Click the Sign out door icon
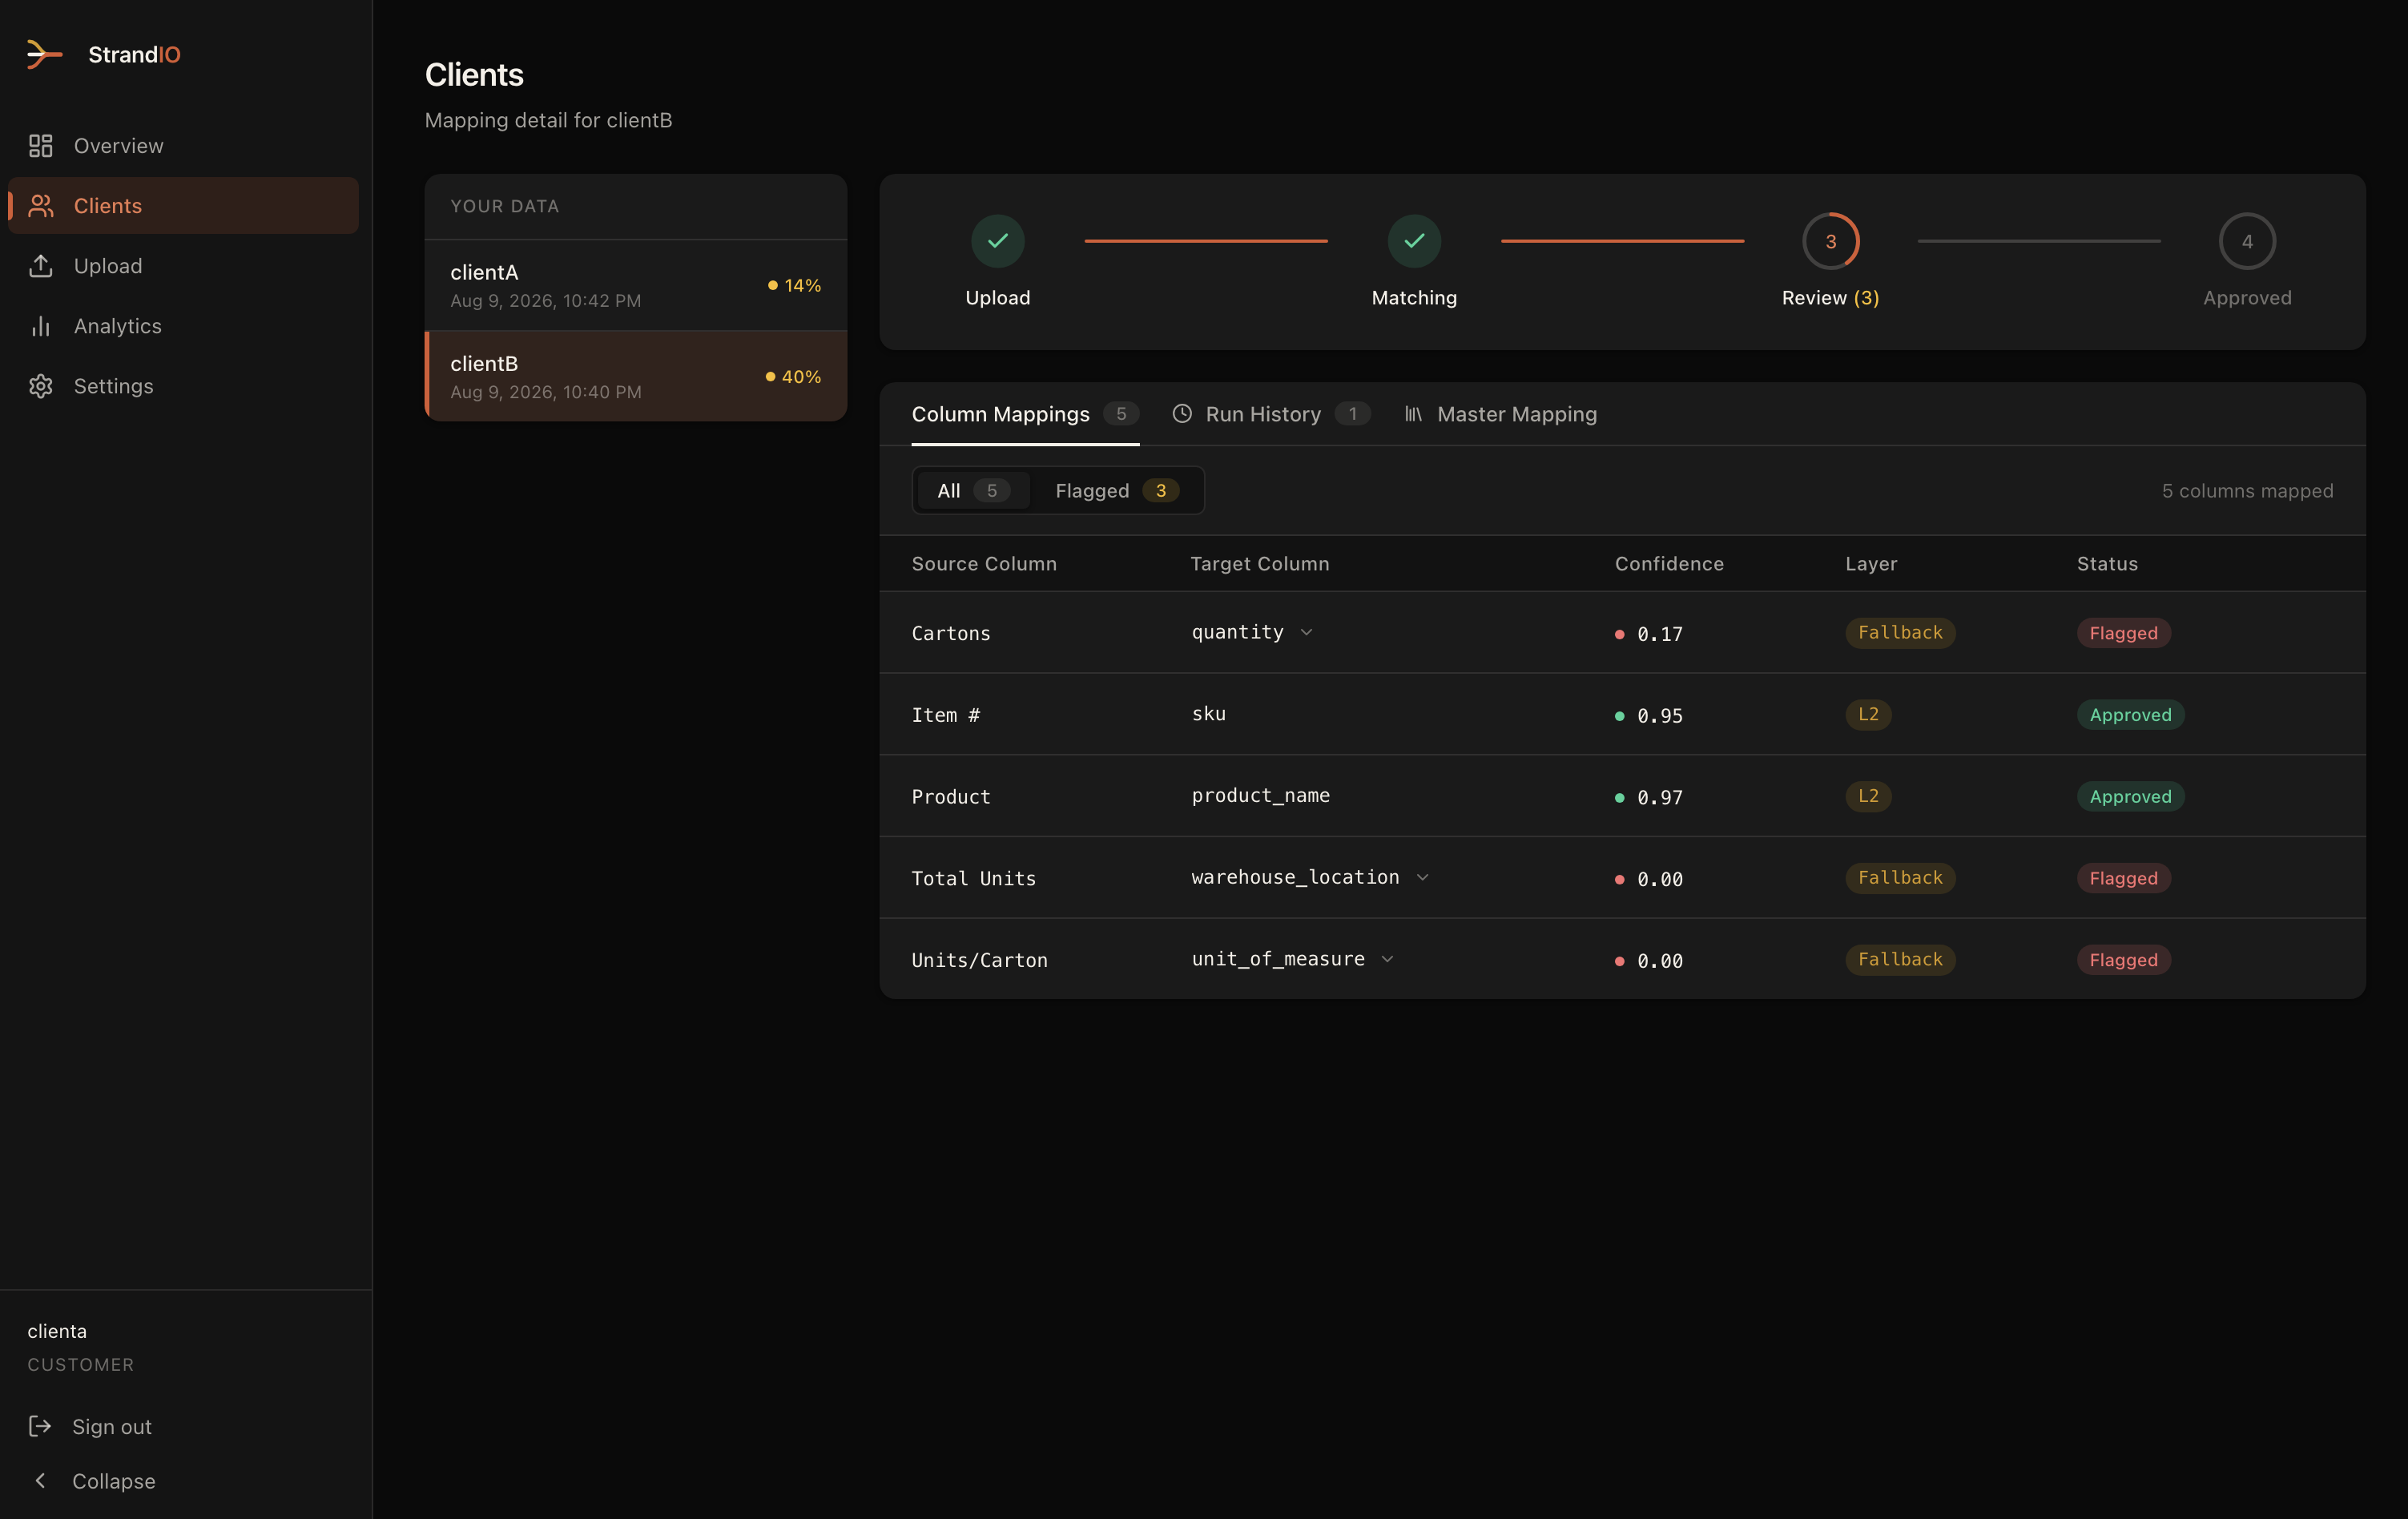Viewport: 2408px width, 1519px height. click(x=40, y=1426)
